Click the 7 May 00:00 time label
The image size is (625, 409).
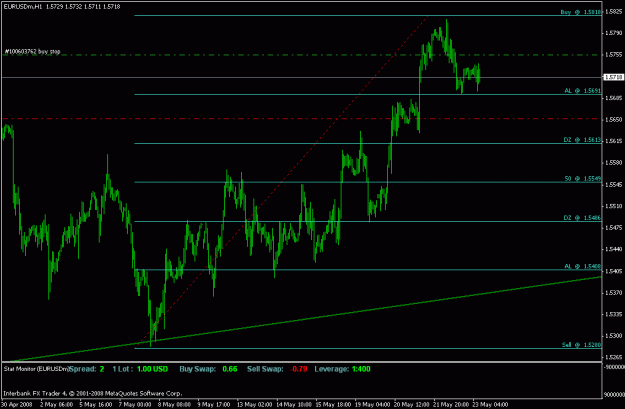pos(135,404)
